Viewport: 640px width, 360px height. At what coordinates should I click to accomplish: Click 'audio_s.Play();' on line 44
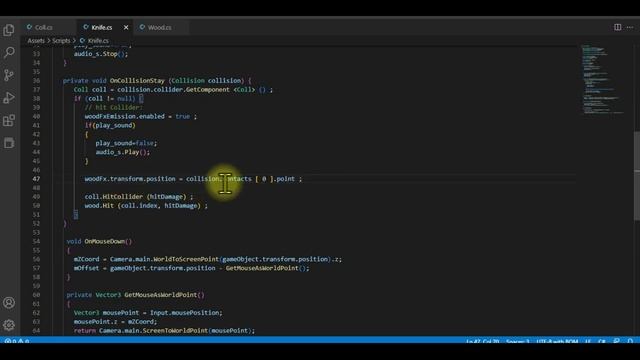(x=123, y=152)
